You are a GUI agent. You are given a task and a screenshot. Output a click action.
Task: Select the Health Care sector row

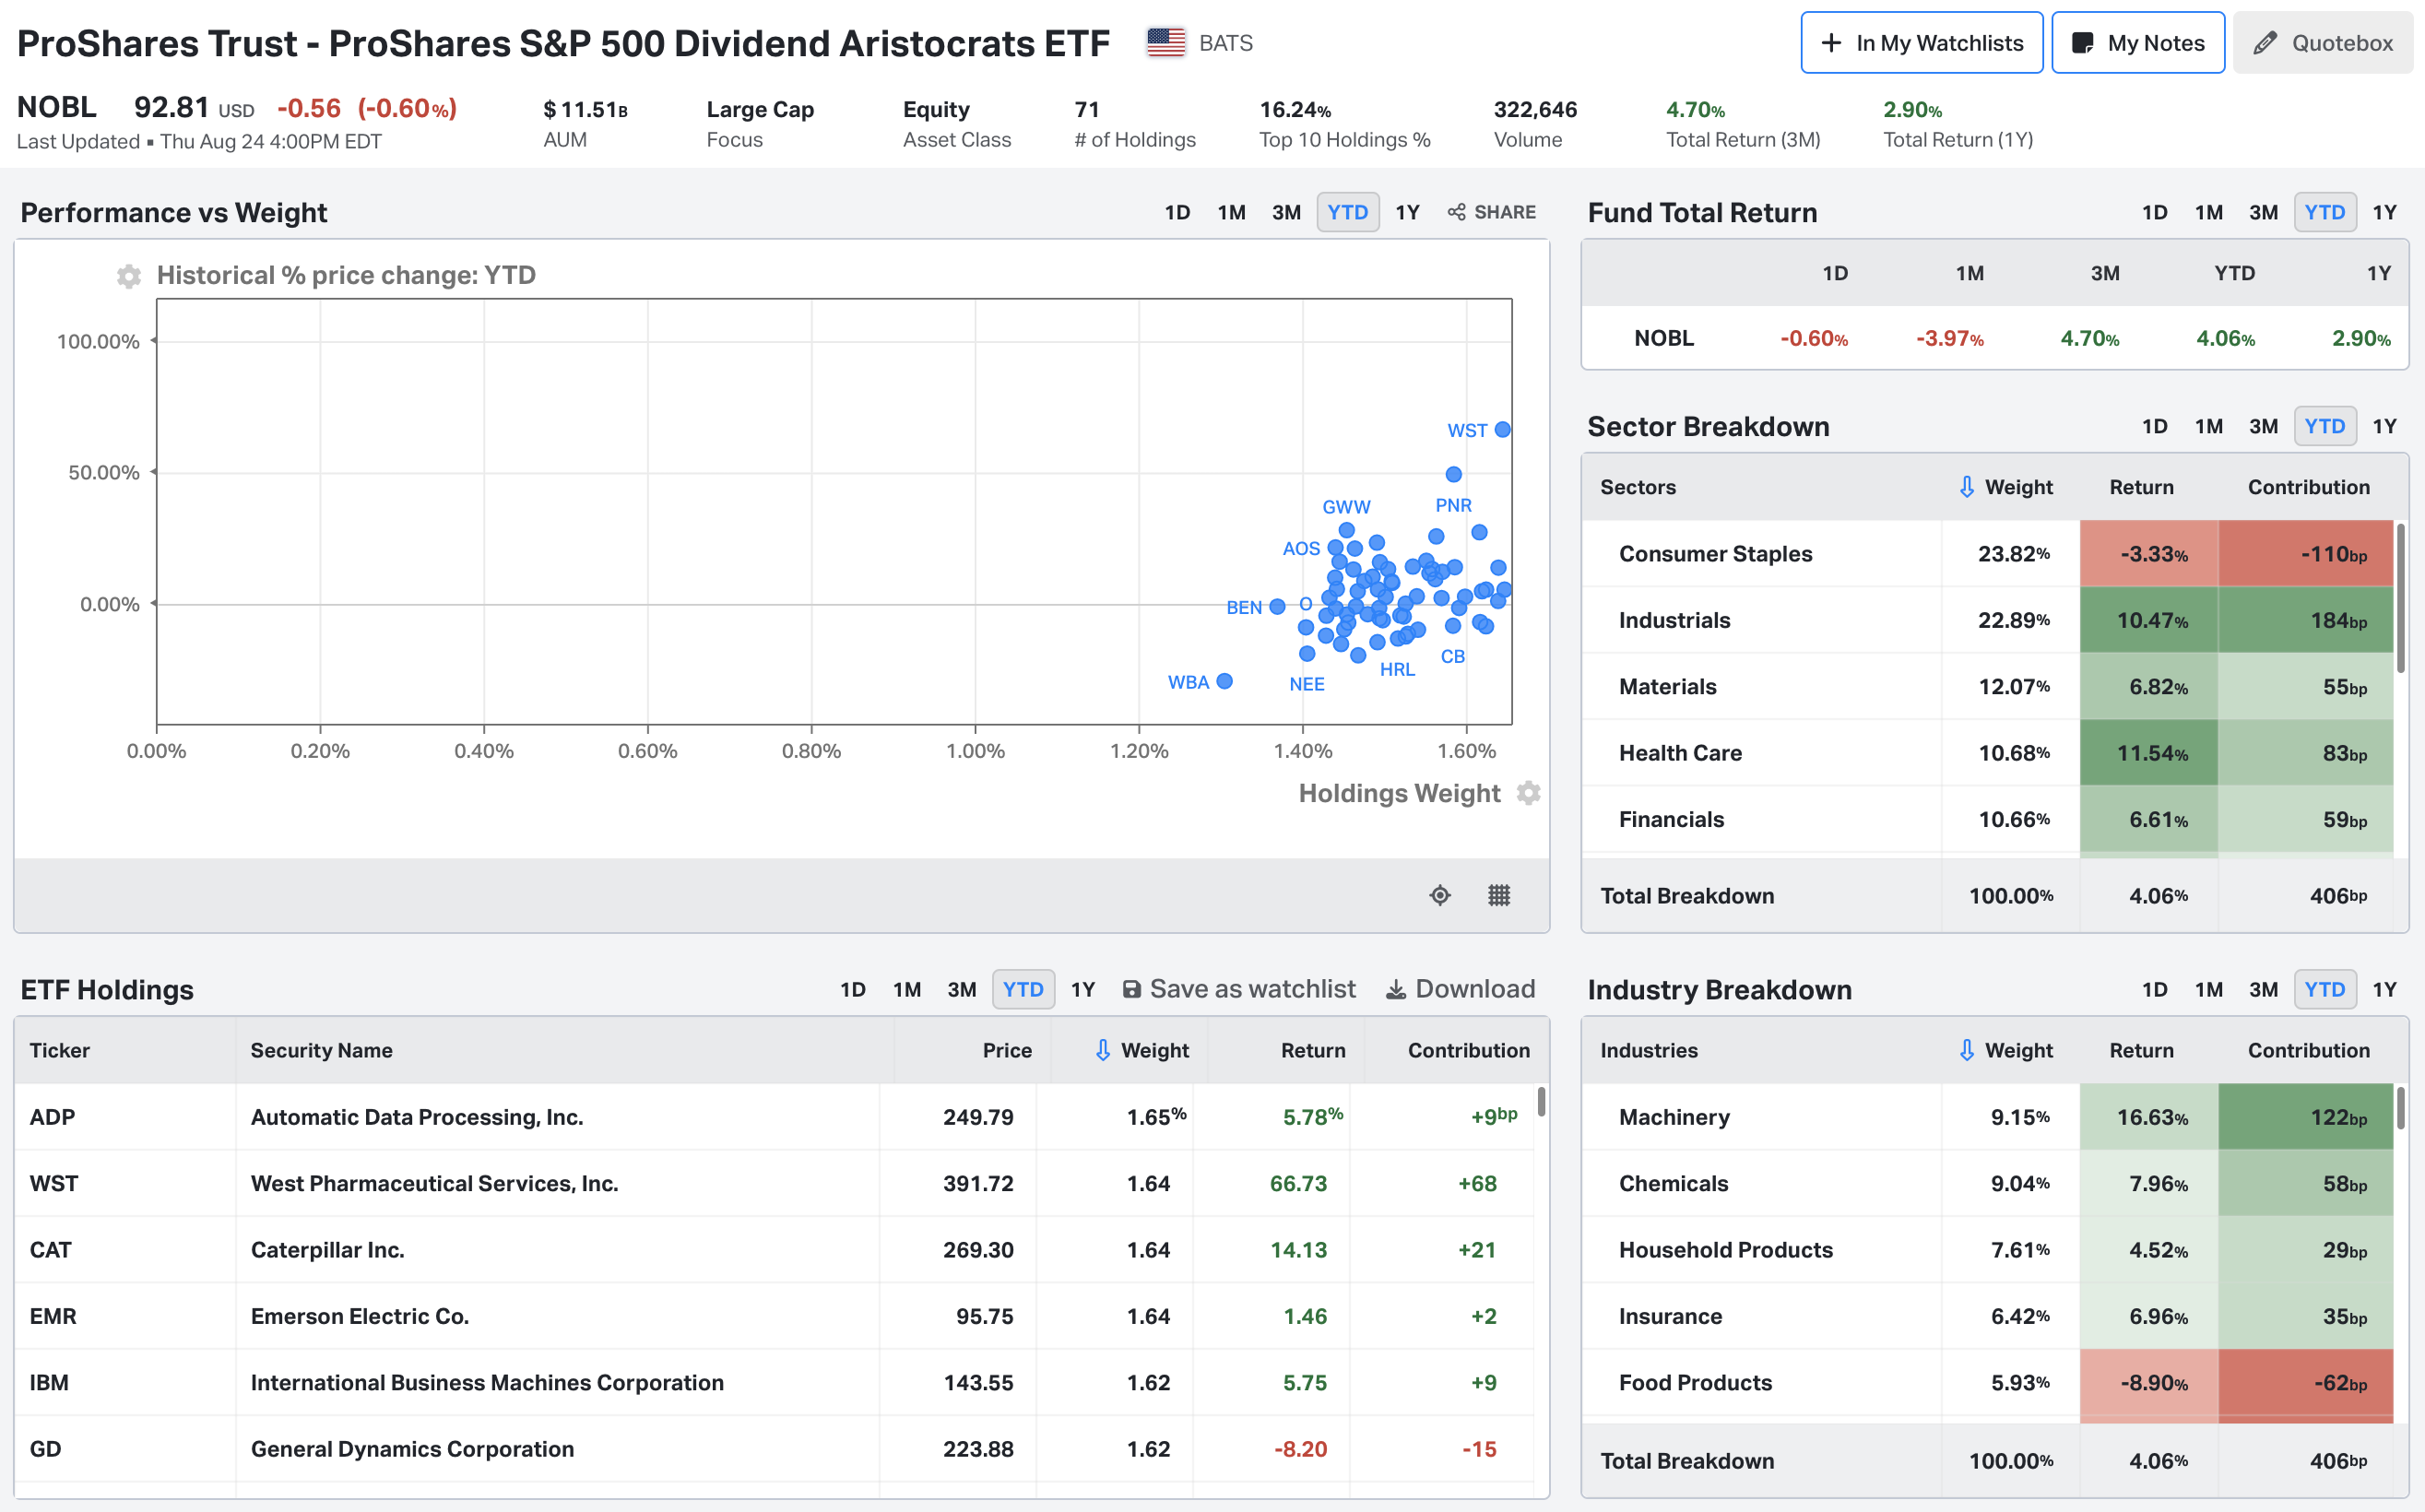[1988, 753]
